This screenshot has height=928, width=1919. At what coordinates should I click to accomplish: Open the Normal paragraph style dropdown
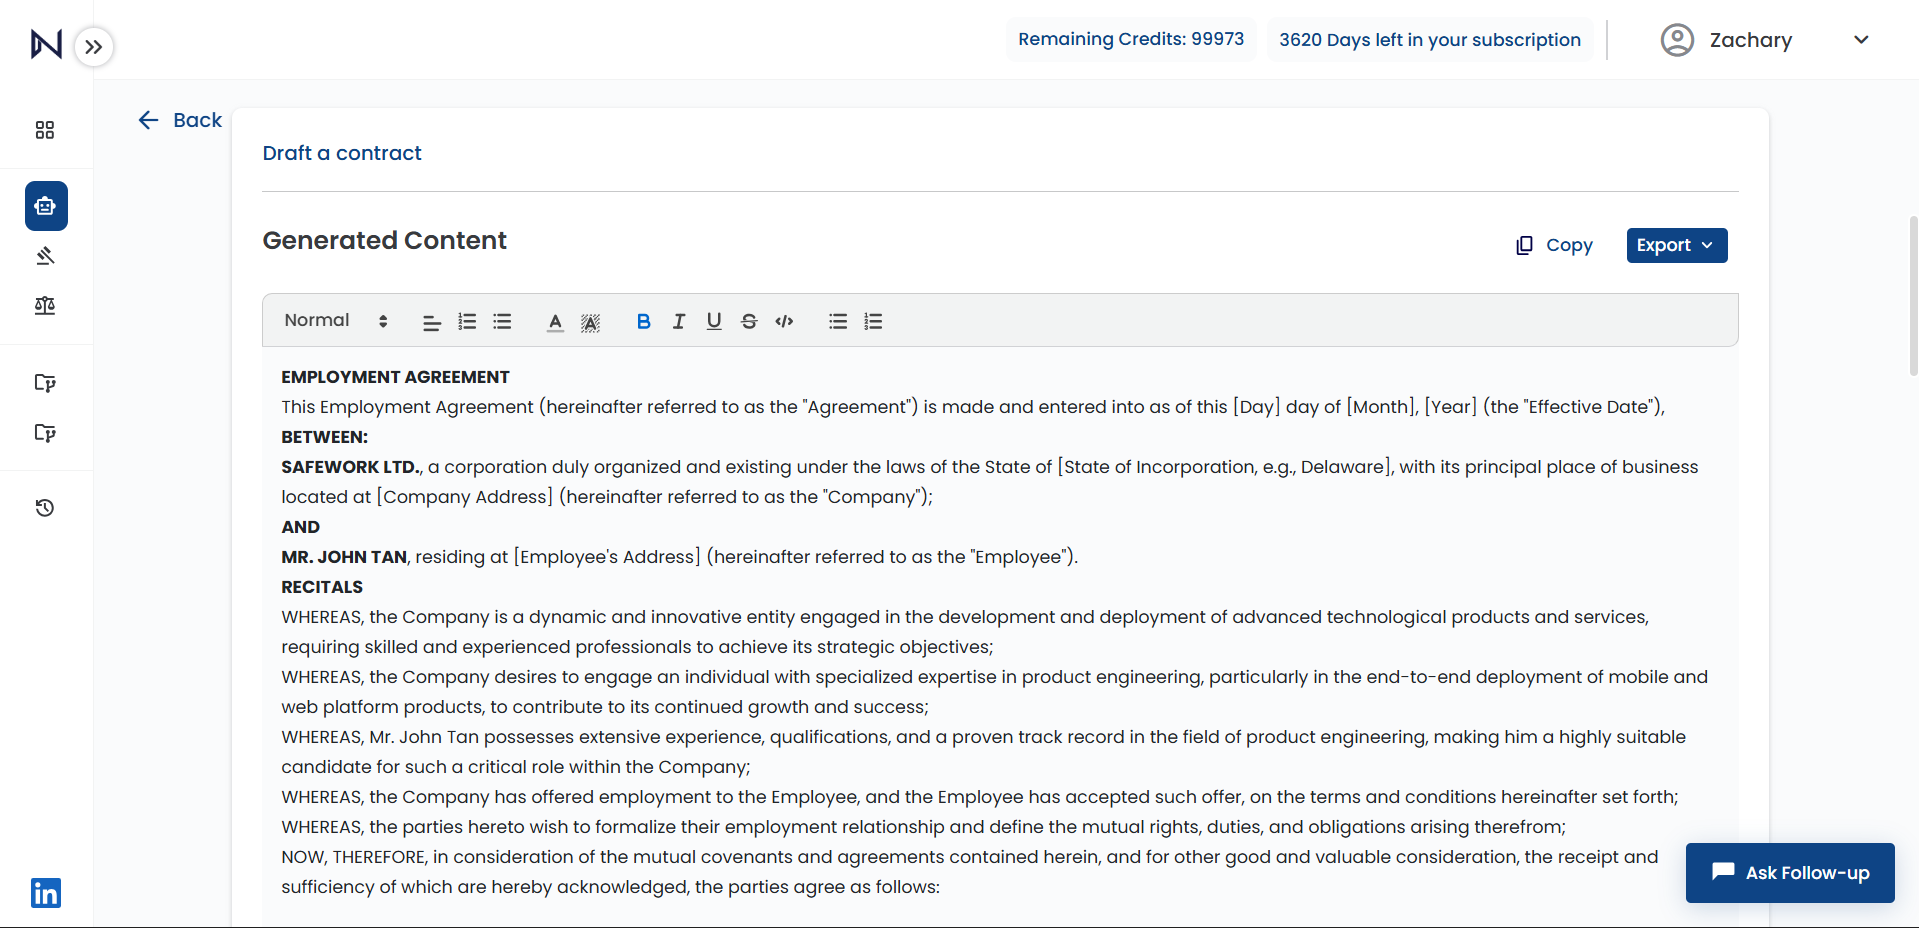click(335, 321)
